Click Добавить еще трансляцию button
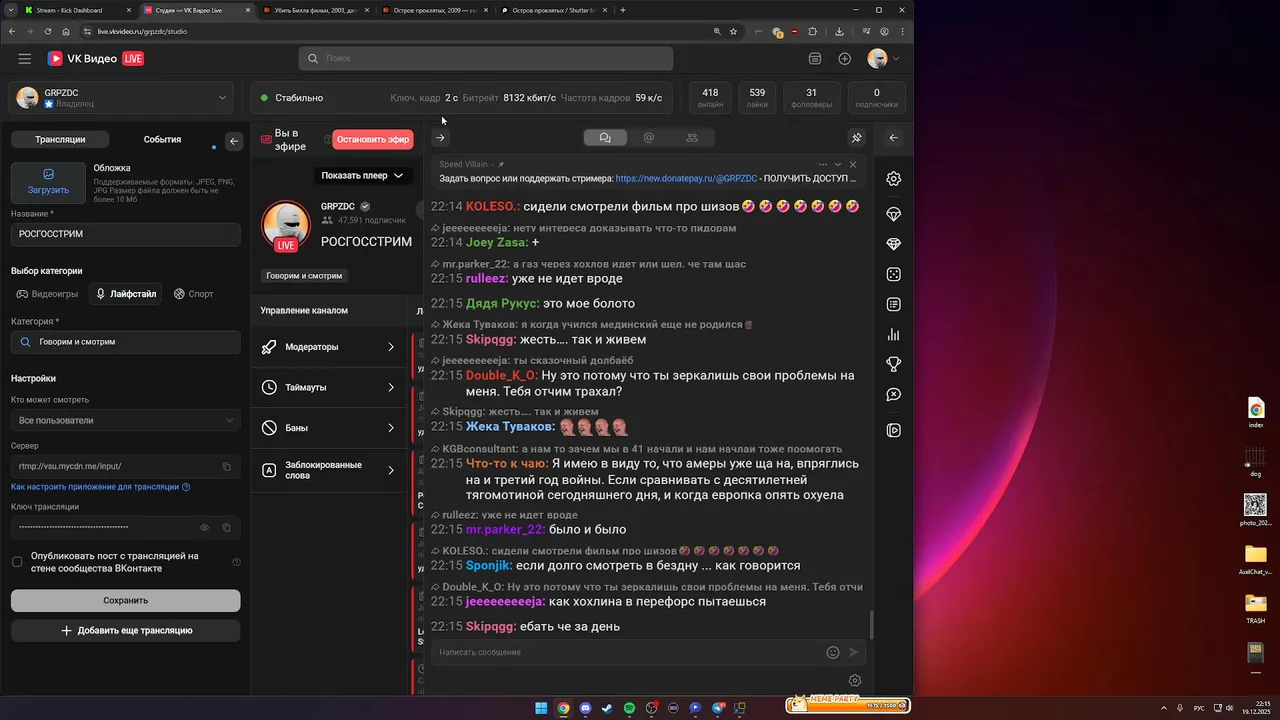The height and width of the screenshot is (720, 1280). [125, 631]
